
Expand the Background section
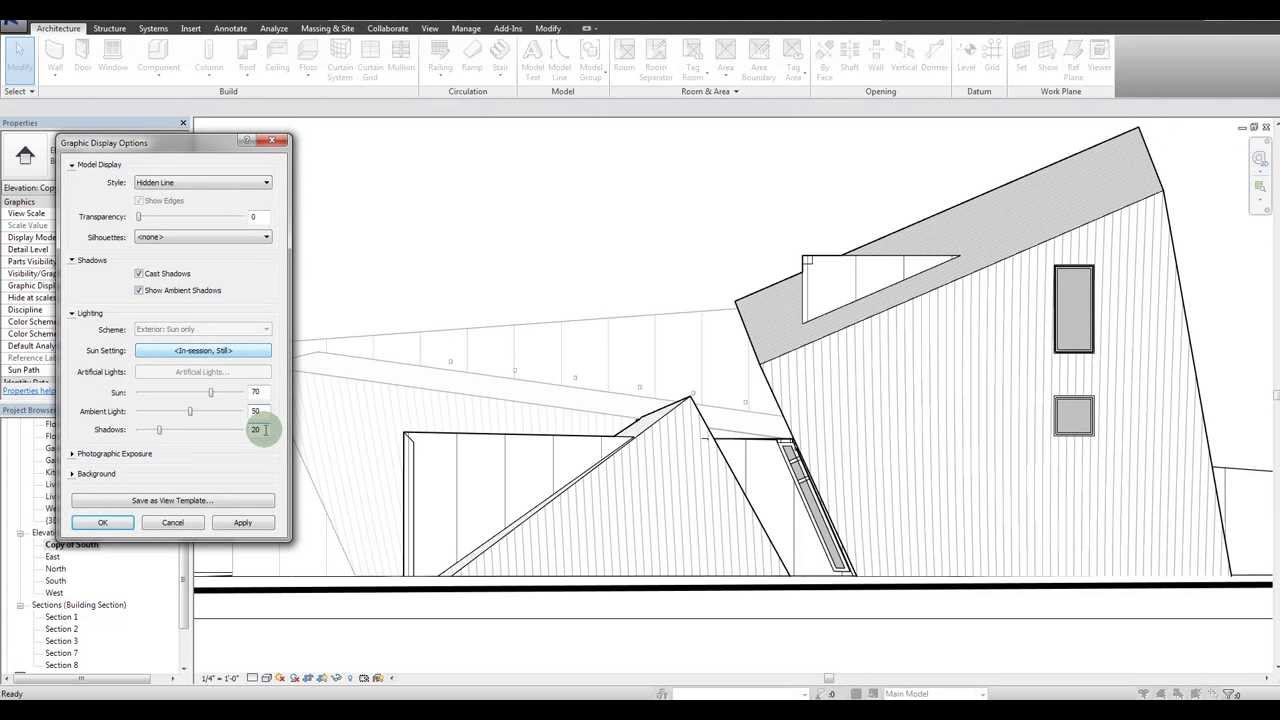click(x=72, y=474)
